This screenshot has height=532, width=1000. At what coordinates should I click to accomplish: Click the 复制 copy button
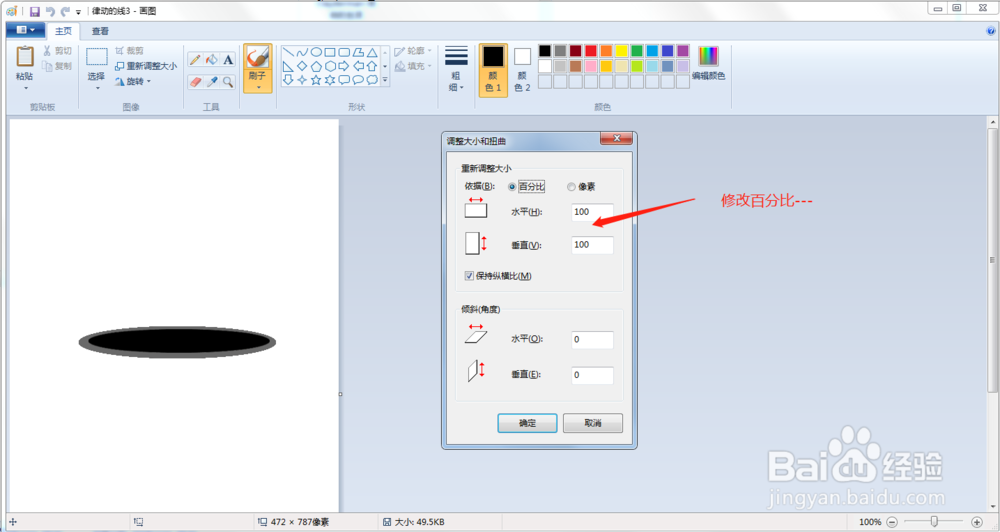[x=57, y=66]
